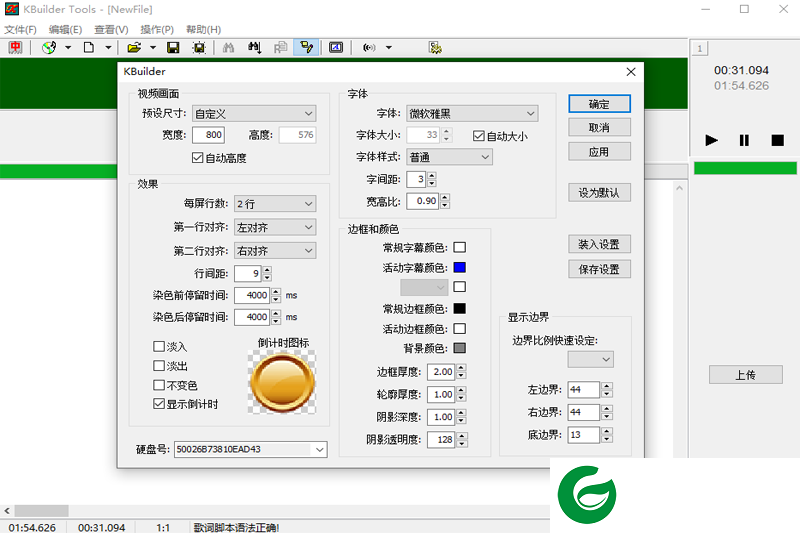Viewport: 800px width, 533px height.
Task: Open the 每屏行数 dropdown showing 2 行
Action: (x=275, y=204)
